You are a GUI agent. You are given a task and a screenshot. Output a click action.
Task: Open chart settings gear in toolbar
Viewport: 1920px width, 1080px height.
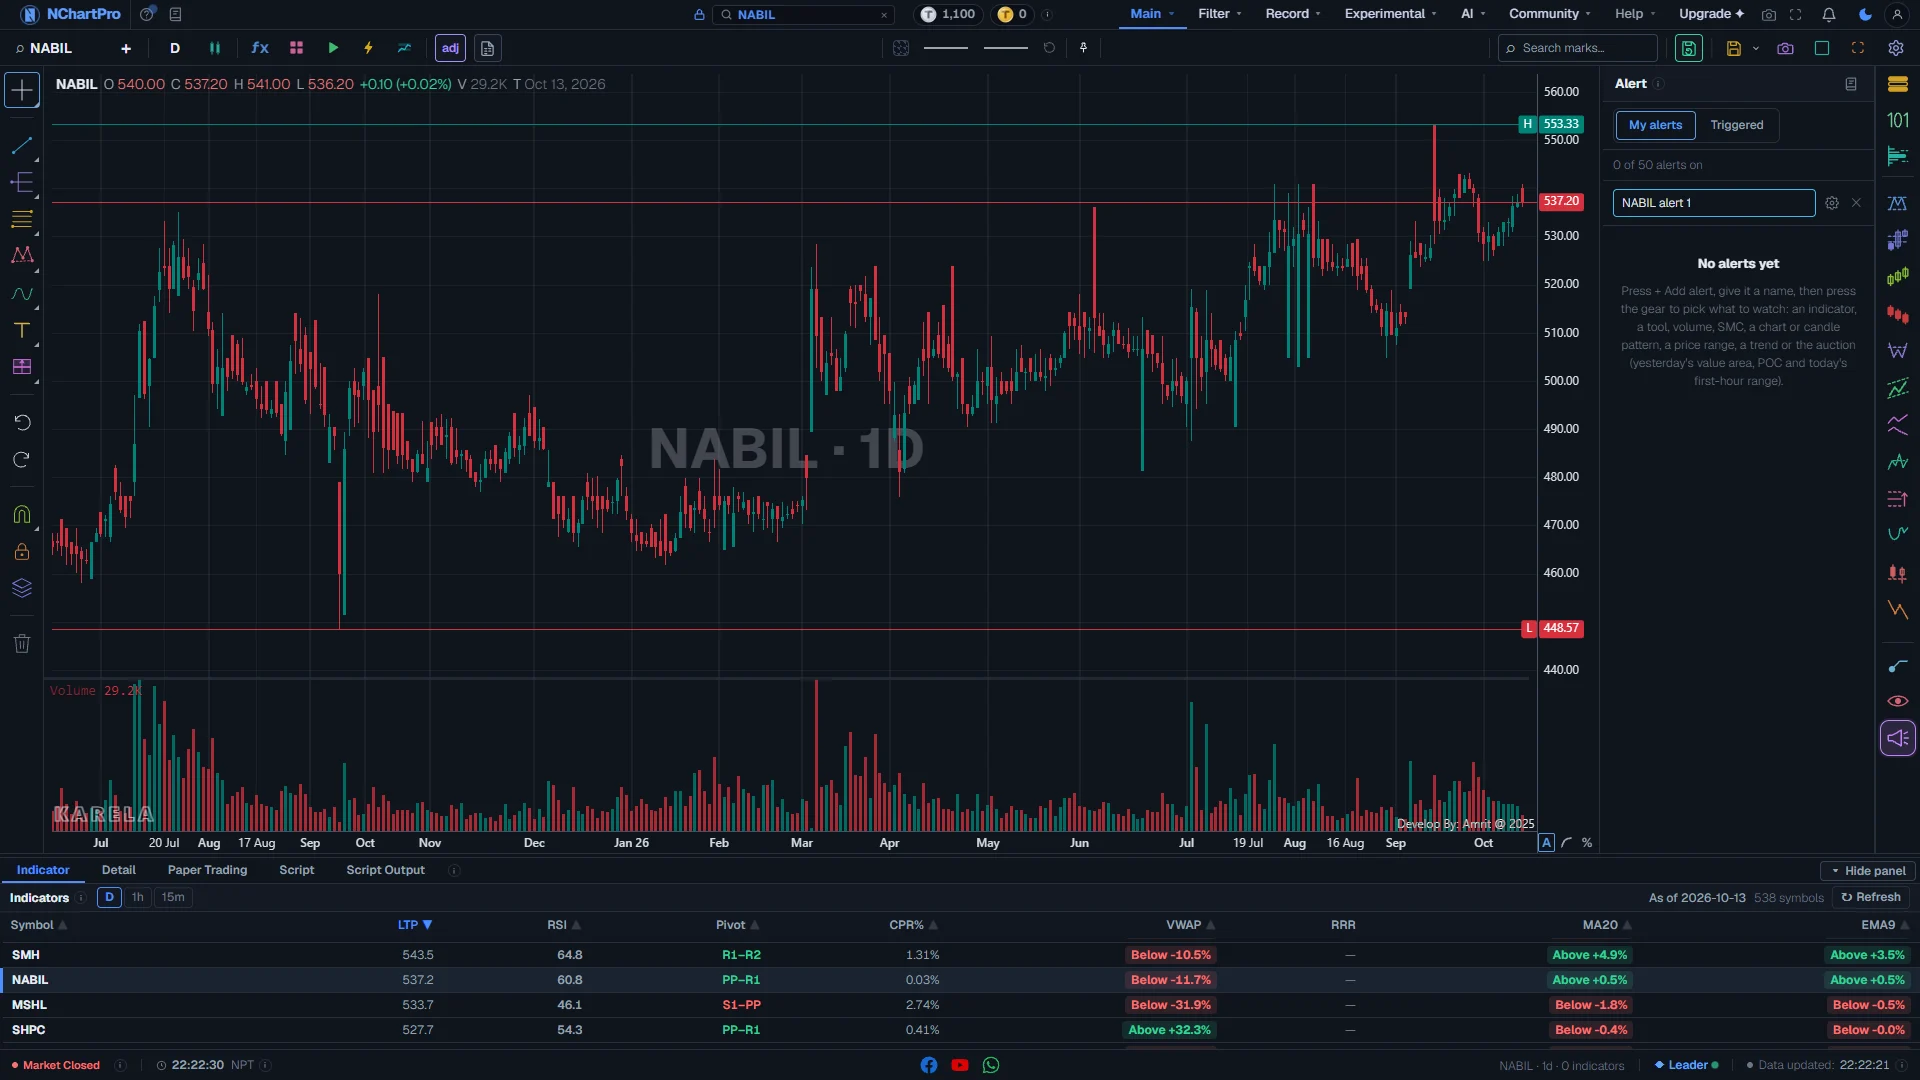[x=1895, y=48]
